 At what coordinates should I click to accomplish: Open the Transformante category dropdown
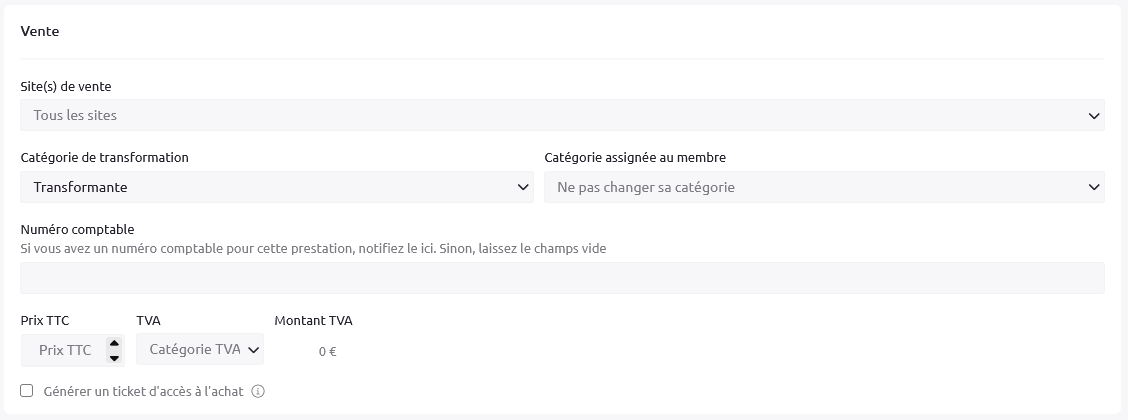(x=277, y=187)
